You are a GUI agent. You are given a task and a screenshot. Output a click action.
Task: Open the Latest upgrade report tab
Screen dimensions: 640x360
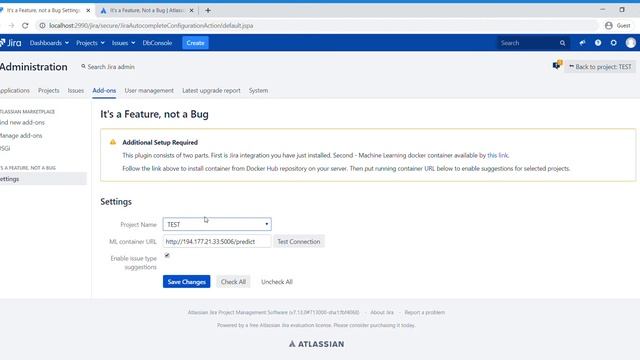[x=211, y=91]
